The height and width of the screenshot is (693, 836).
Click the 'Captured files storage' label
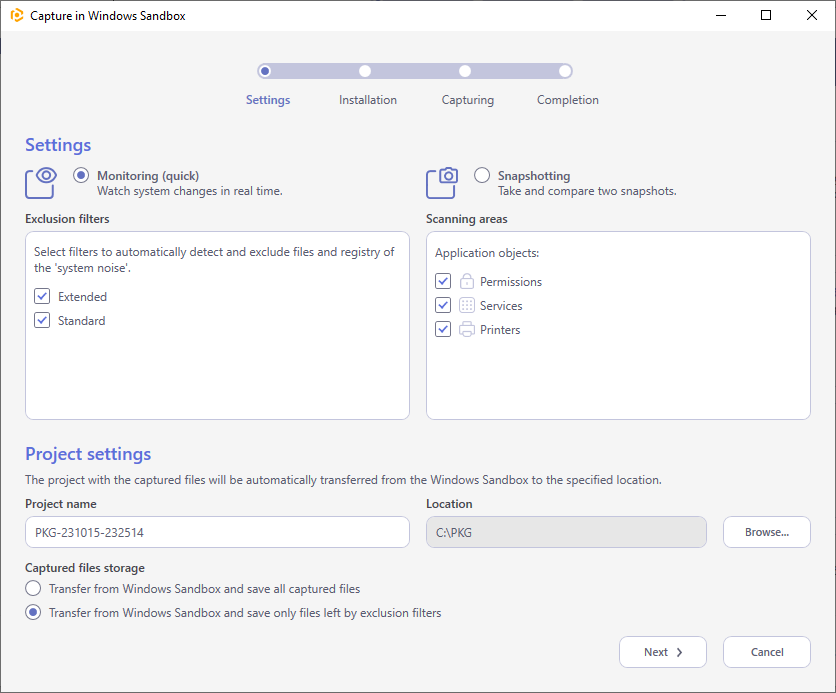85,568
